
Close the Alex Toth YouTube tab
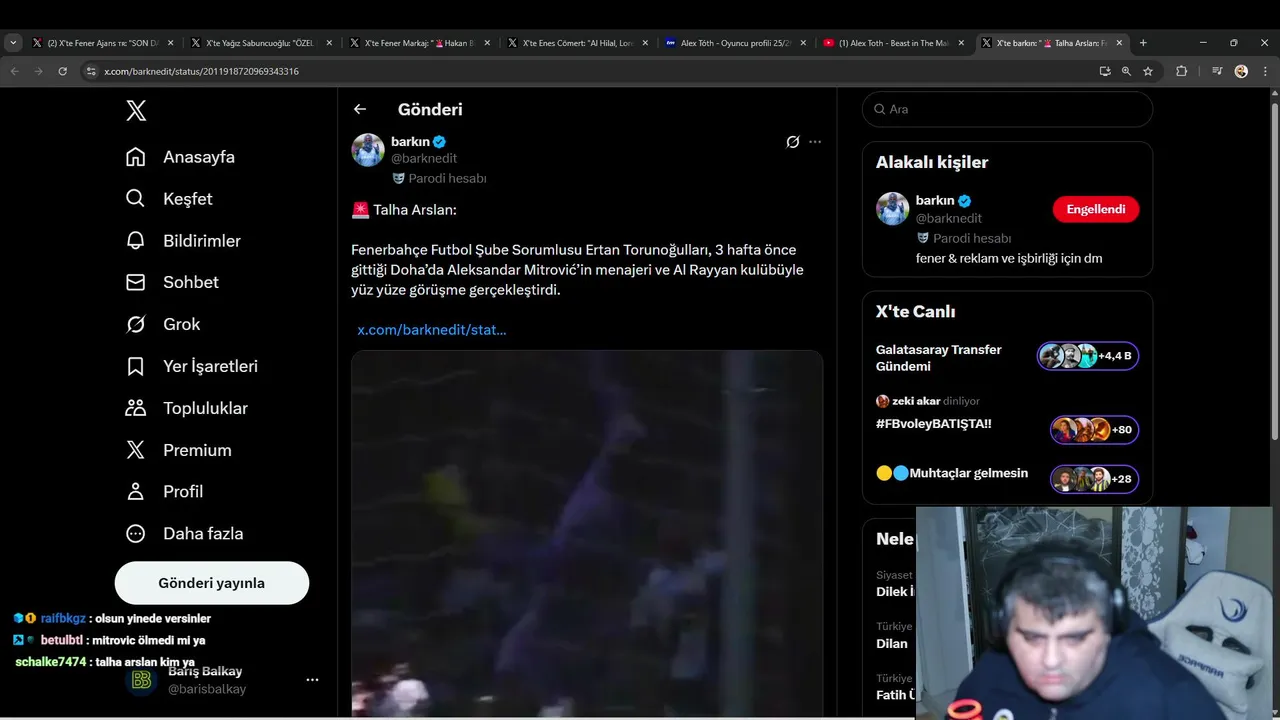(x=962, y=43)
